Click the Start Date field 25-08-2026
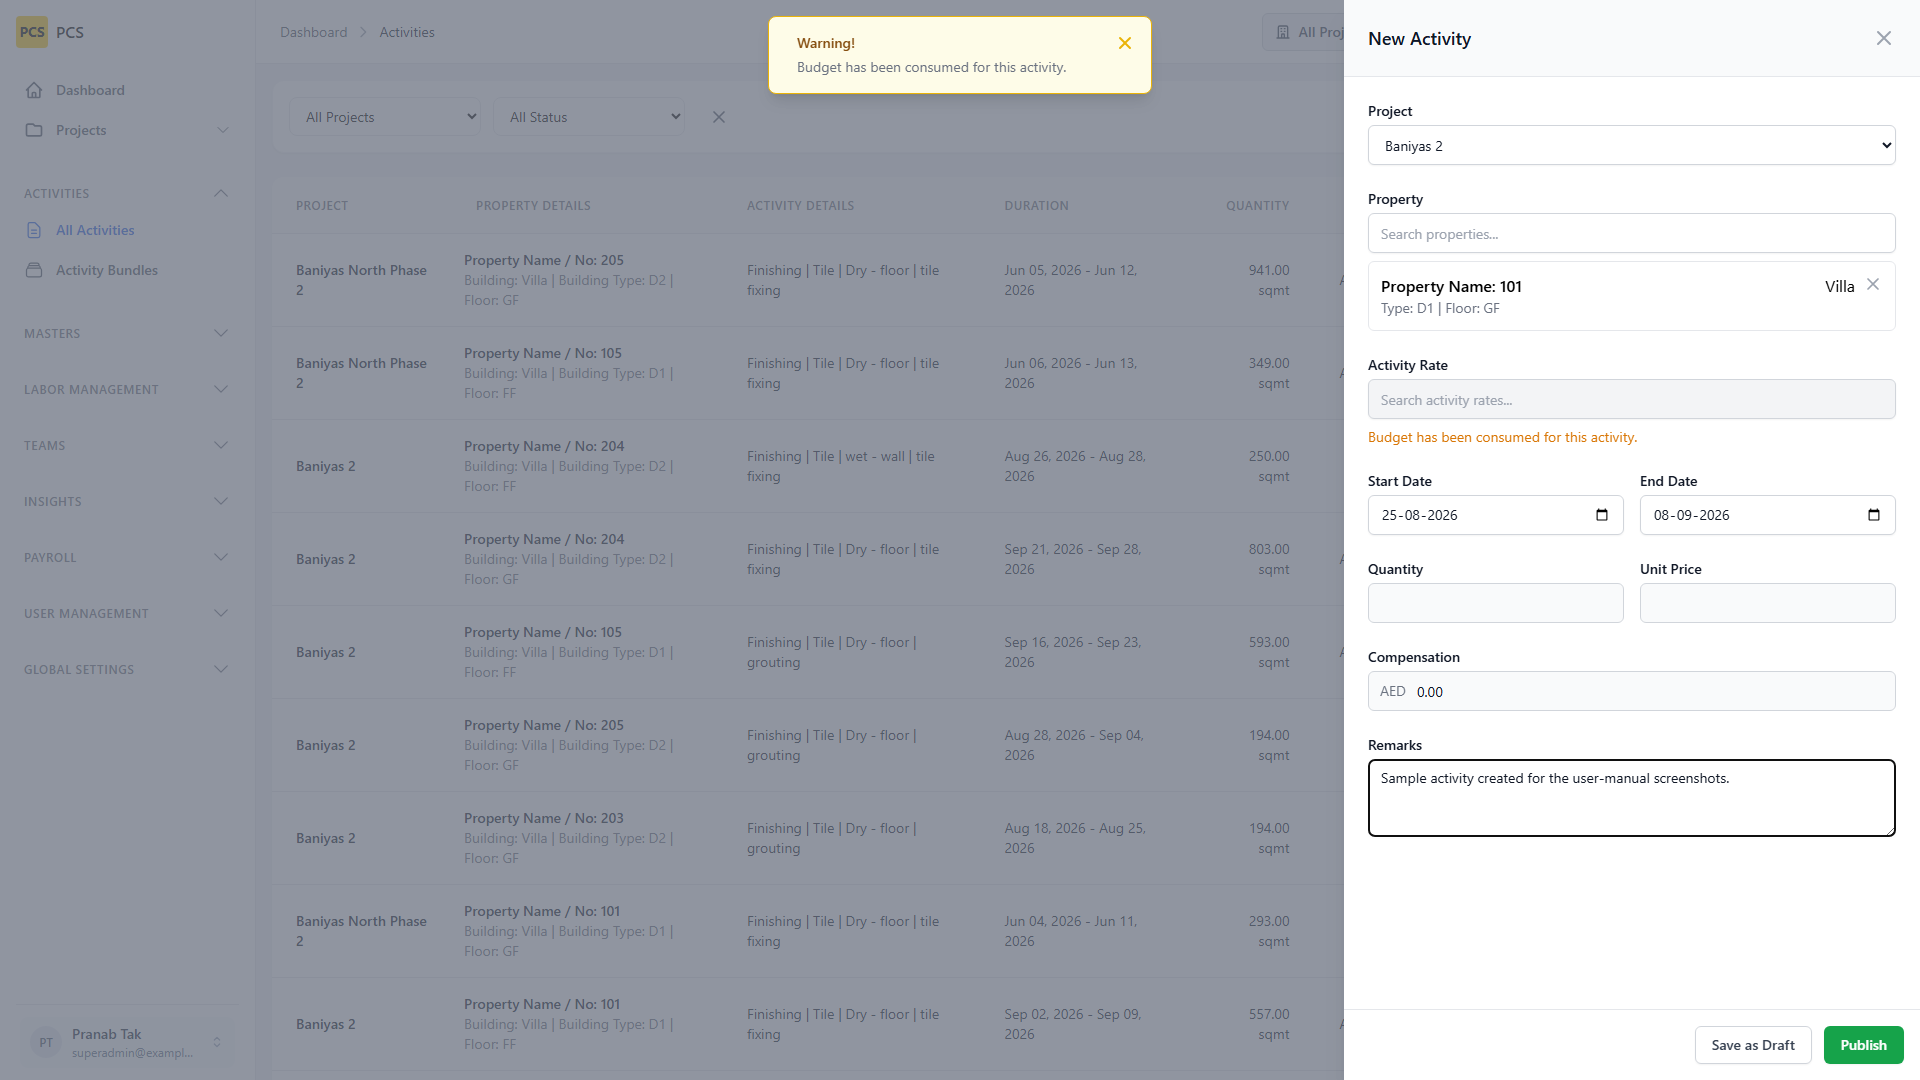Image resolution: width=1920 pixels, height=1080 pixels. click(x=1495, y=515)
